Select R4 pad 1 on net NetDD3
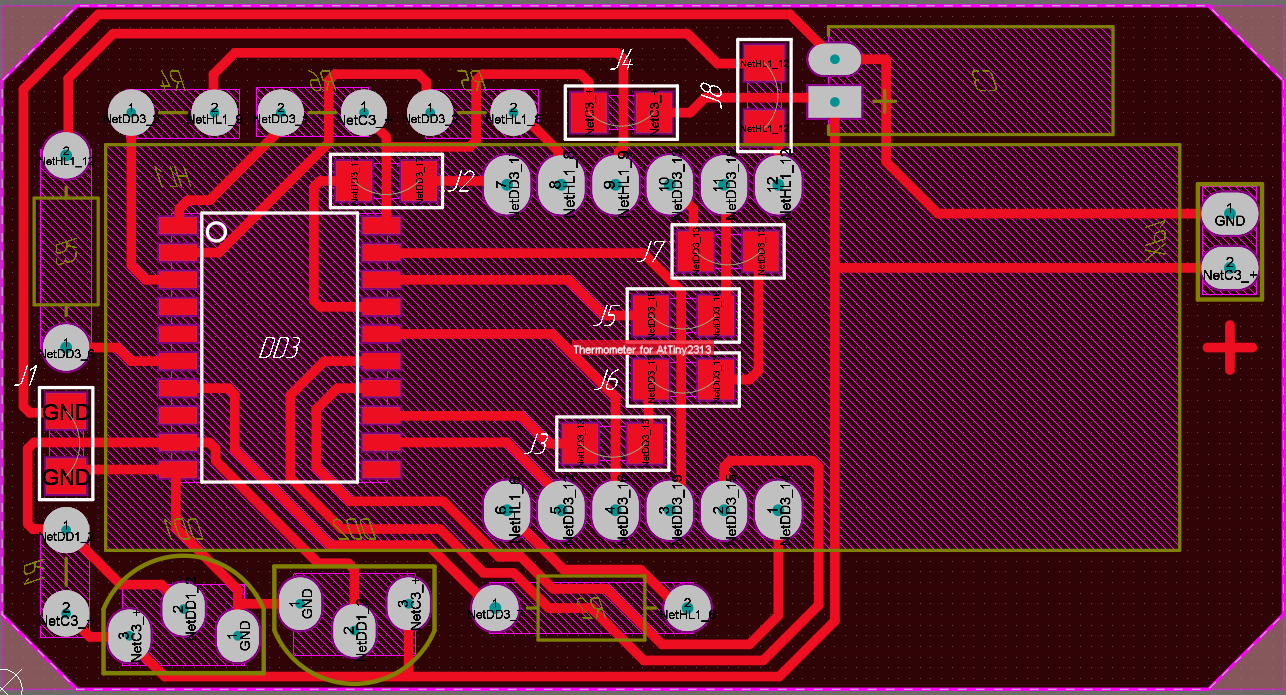 click(x=130, y=110)
